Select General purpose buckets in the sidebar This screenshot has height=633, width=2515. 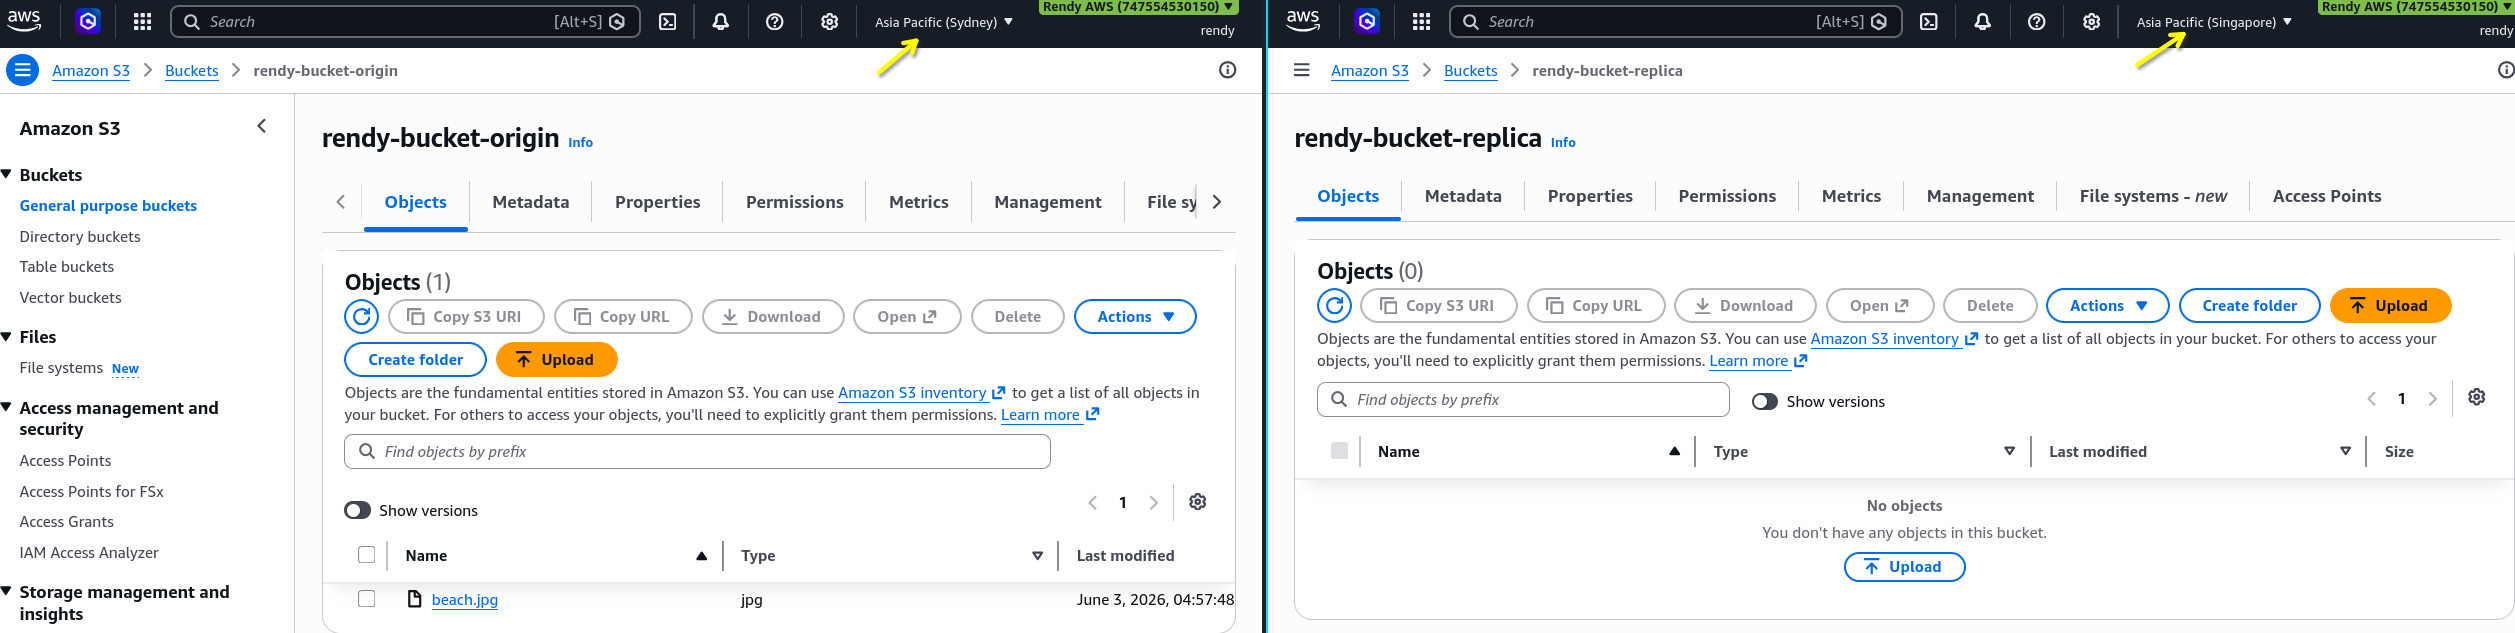[x=108, y=205]
